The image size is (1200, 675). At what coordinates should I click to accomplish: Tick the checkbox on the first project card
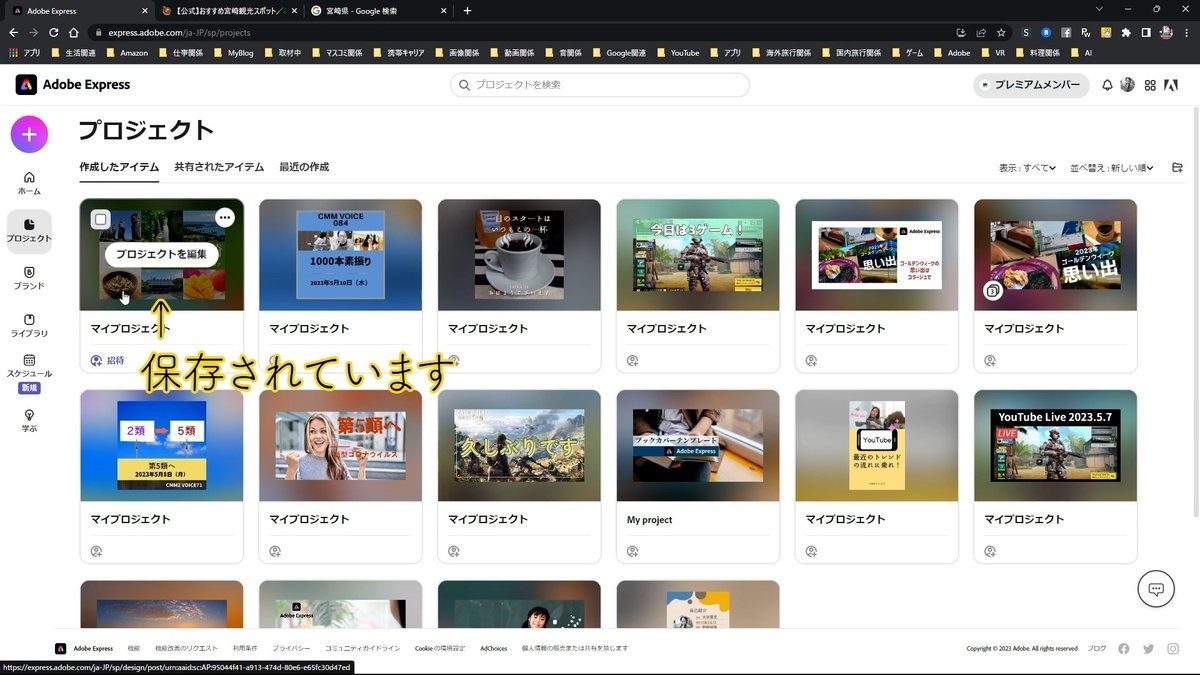coord(100,219)
